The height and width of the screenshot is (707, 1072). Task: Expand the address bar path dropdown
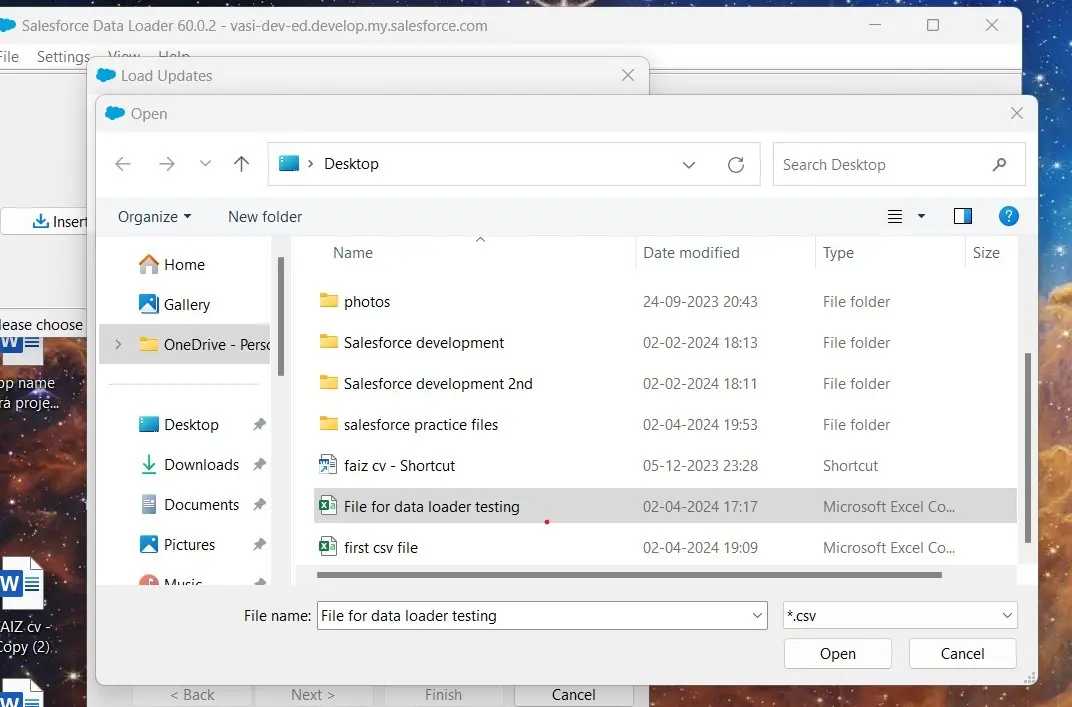click(x=689, y=165)
